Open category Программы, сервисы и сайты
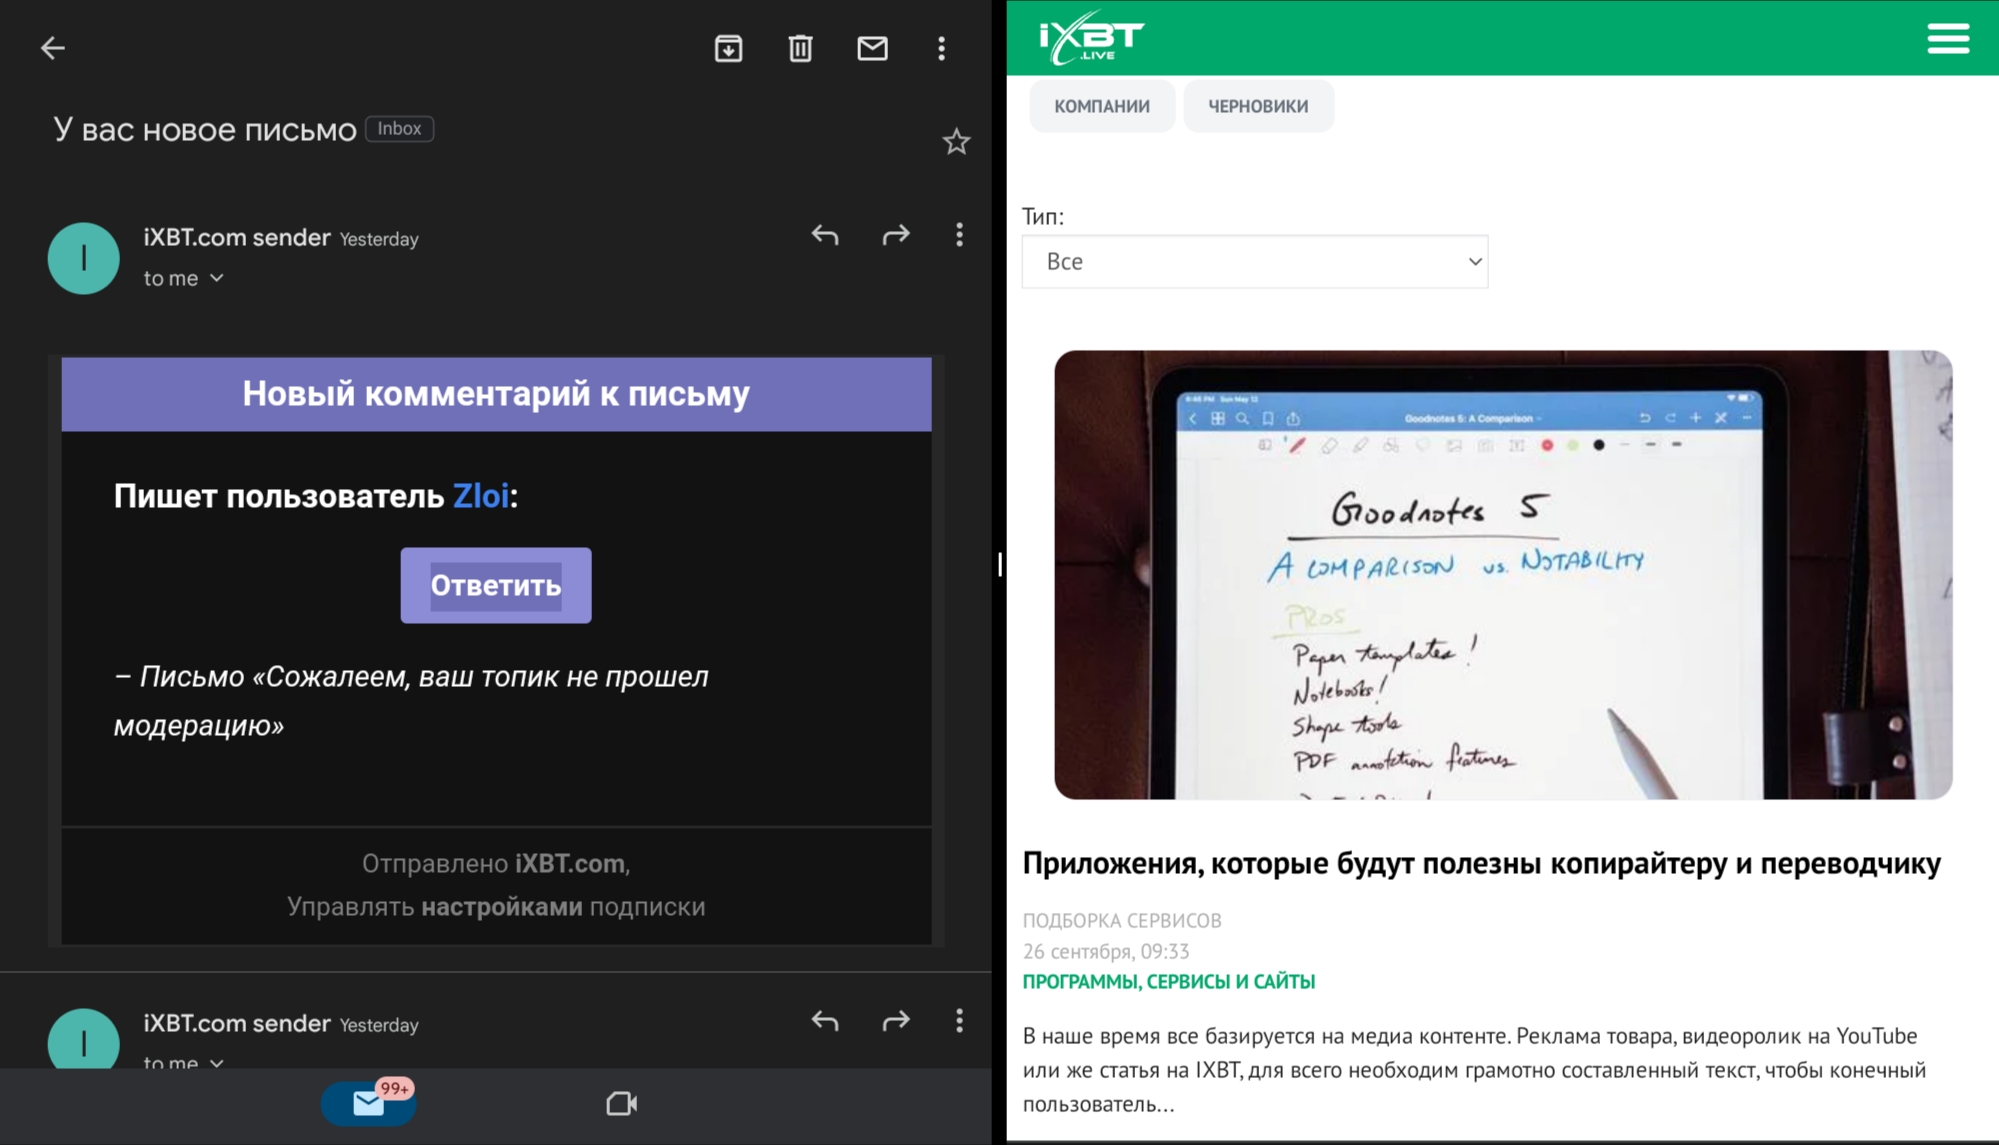 click(1168, 982)
